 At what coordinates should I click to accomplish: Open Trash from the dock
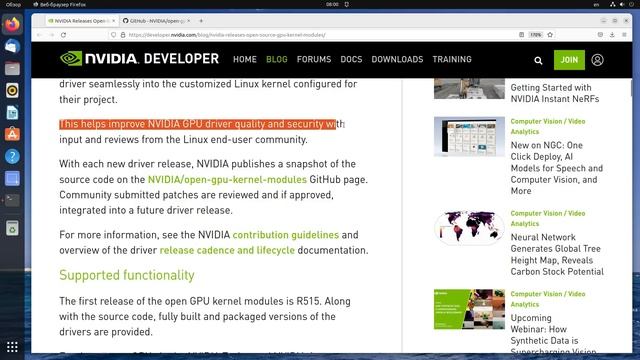click(x=12, y=229)
